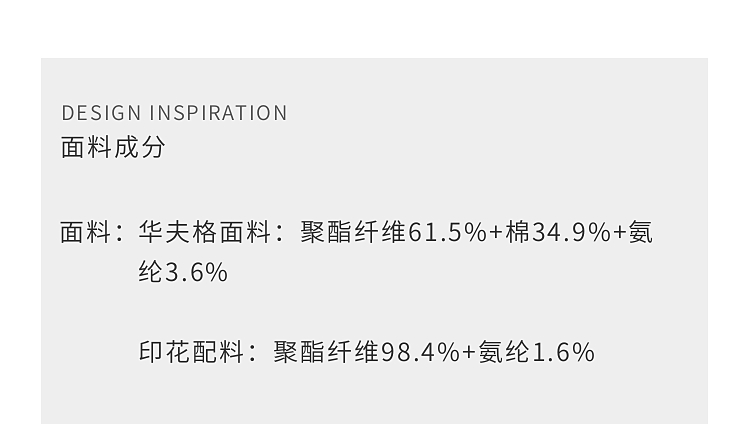Click the 印花配料 label
The width and height of the screenshot is (750, 424).
(x=191, y=352)
